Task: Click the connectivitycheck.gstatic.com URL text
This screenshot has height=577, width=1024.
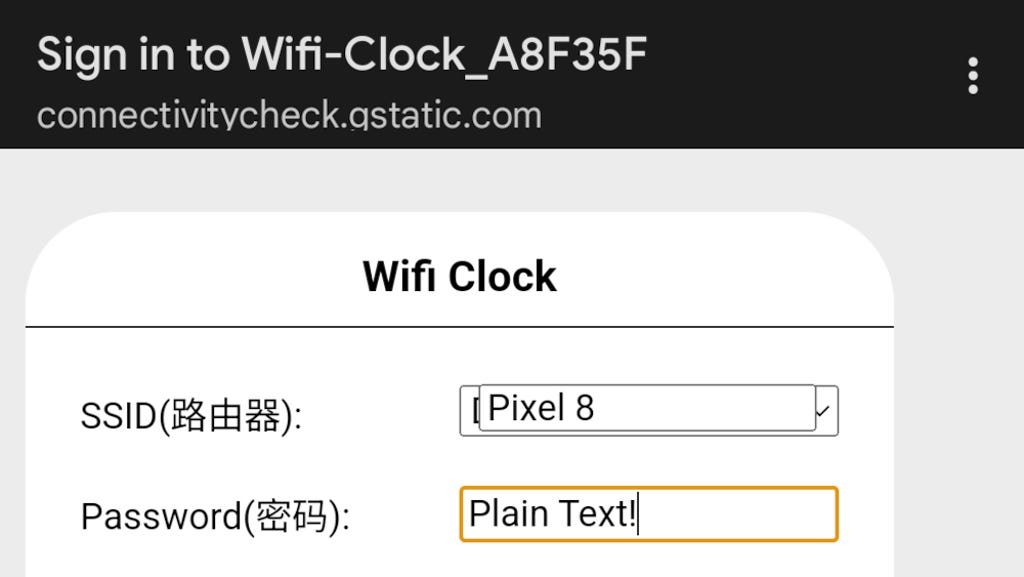Action: (x=289, y=115)
